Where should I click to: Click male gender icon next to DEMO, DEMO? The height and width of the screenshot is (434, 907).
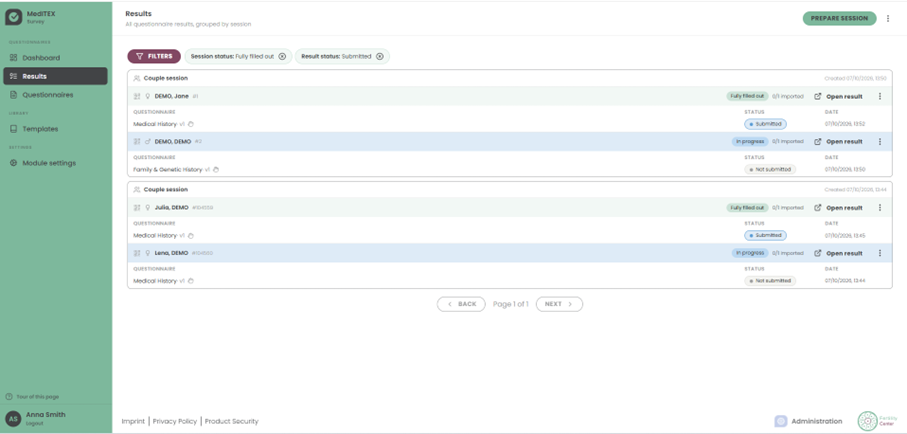[x=148, y=142]
